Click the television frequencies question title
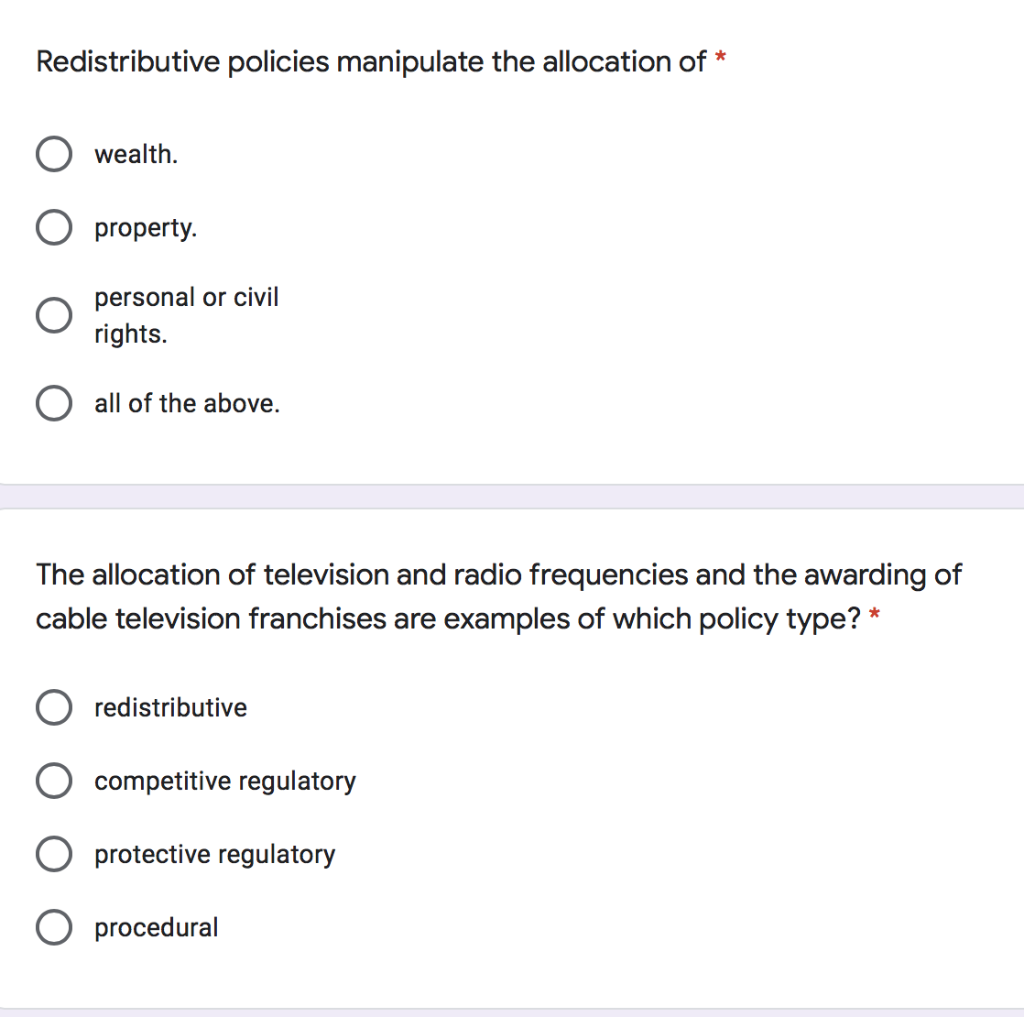This screenshot has width=1024, height=1017. pos(450,596)
